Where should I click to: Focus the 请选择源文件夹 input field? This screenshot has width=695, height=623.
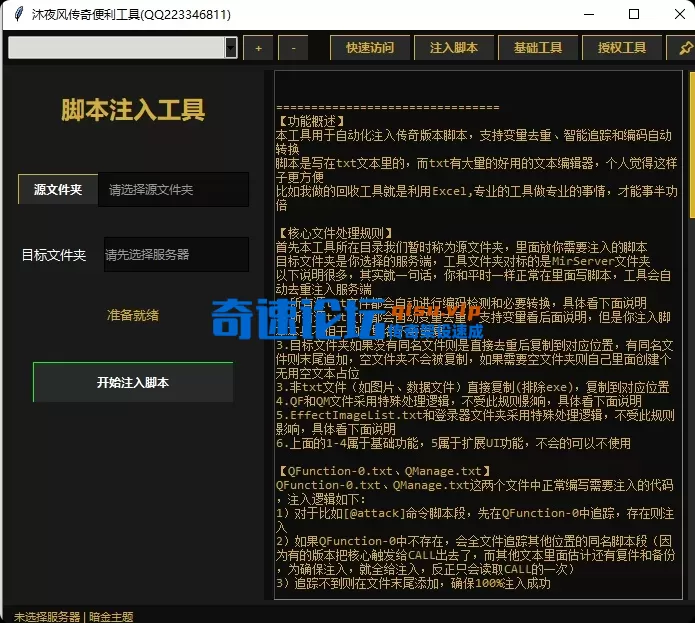click(x=173, y=189)
